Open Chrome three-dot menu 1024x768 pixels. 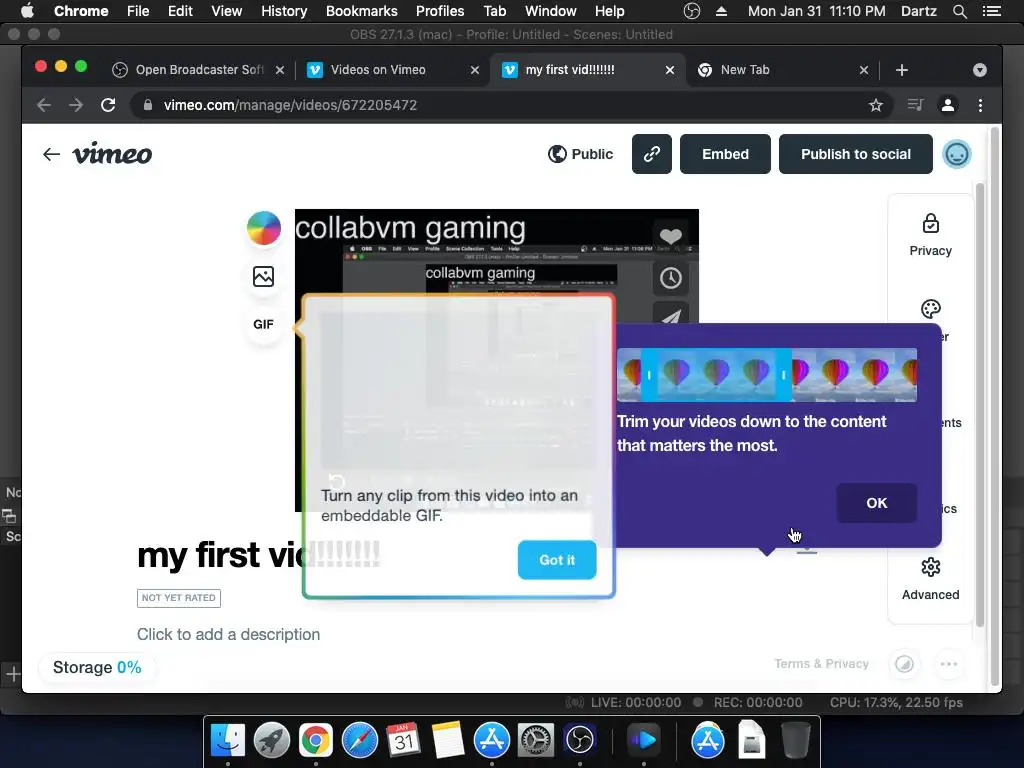click(980, 105)
